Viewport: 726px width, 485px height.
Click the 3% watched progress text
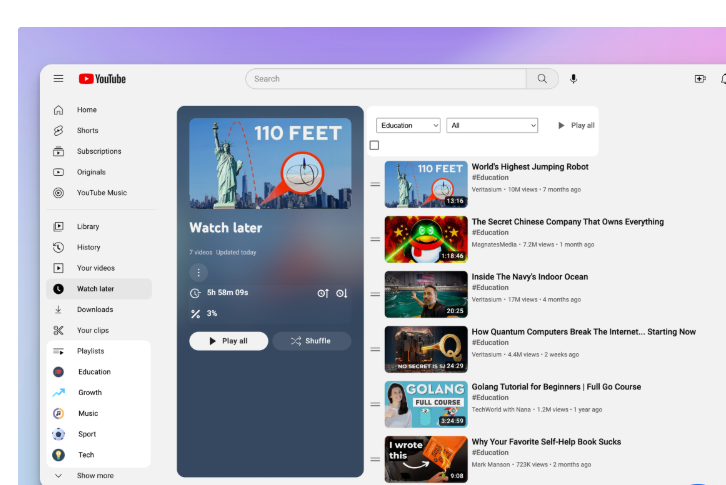(212, 314)
